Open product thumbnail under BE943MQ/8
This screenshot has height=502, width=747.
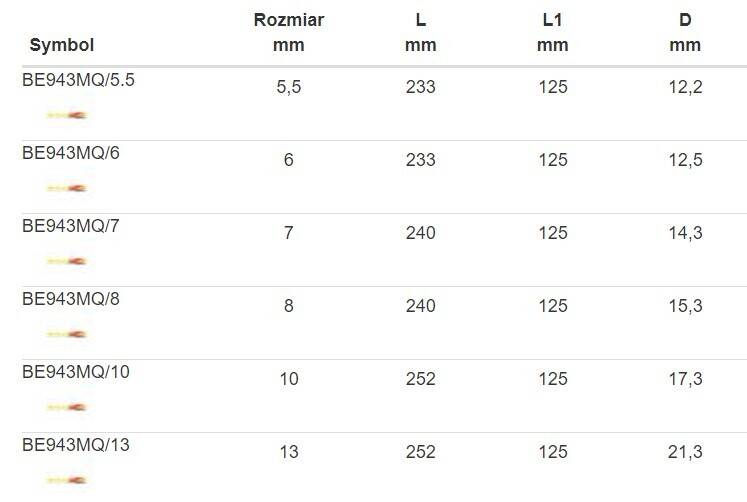coord(66,334)
